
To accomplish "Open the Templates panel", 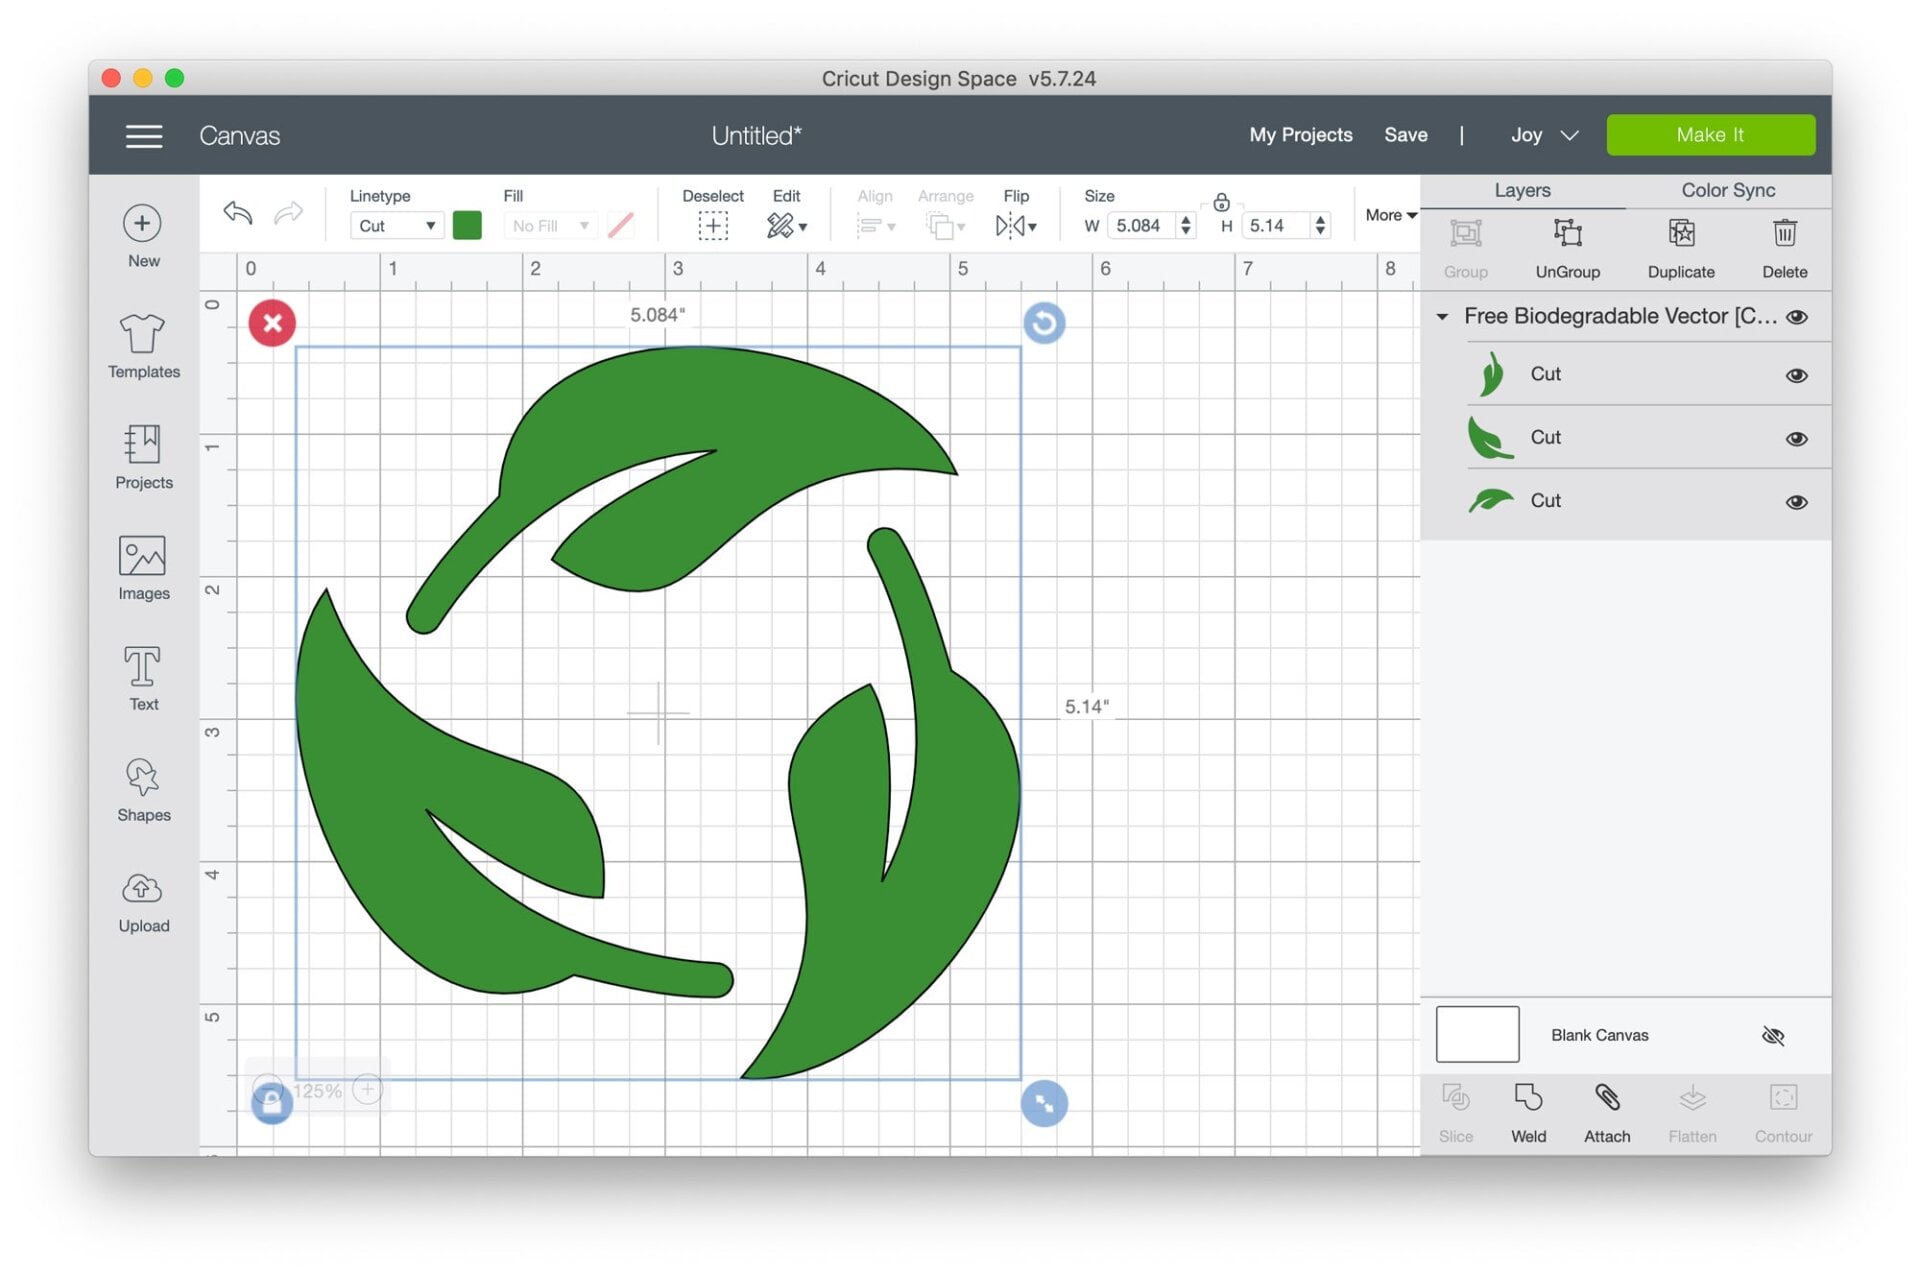I will (143, 347).
